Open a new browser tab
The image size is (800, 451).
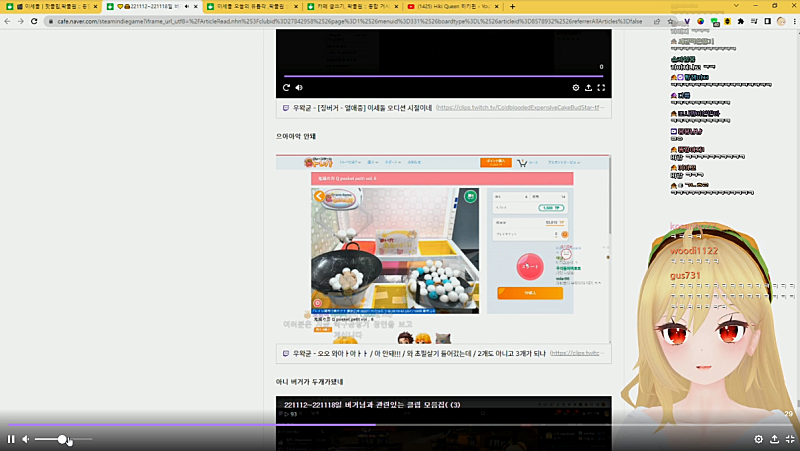pos(512,7)
